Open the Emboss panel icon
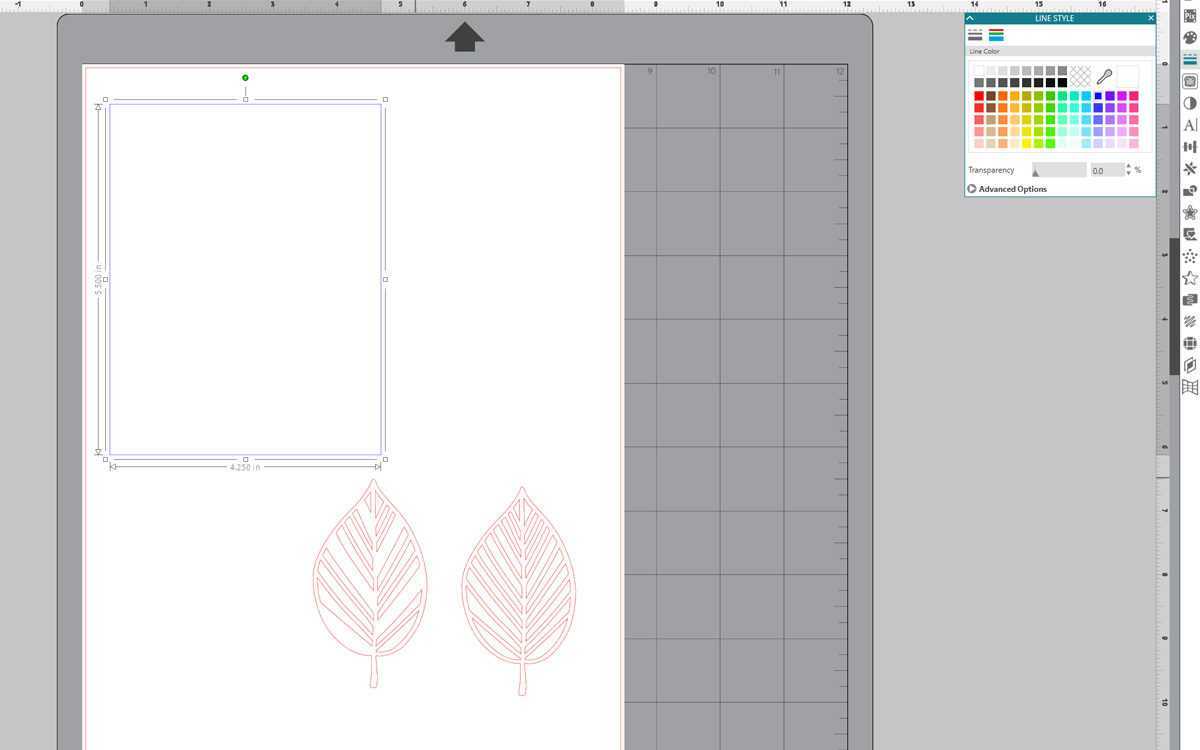The width and height of the screenshot is (1200, 750). click(1190, 234)
